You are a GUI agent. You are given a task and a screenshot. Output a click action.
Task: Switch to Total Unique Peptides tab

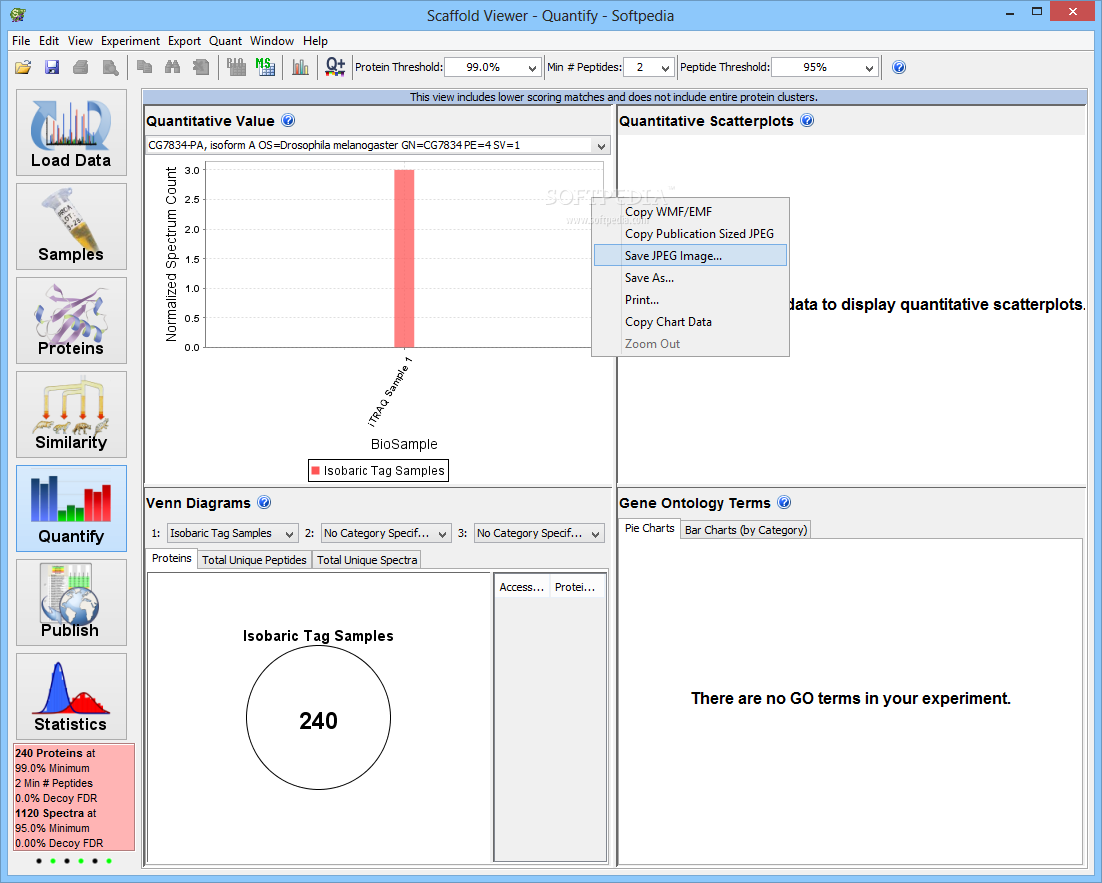(254, 560)
